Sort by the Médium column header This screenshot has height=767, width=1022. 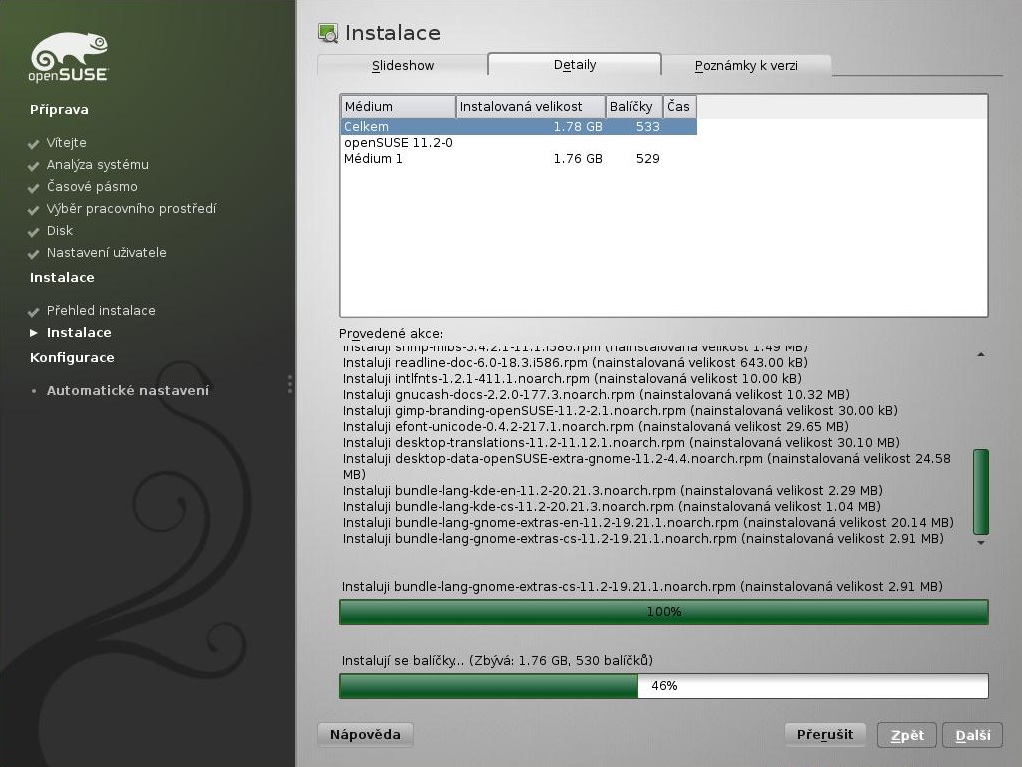coord(398,106)
